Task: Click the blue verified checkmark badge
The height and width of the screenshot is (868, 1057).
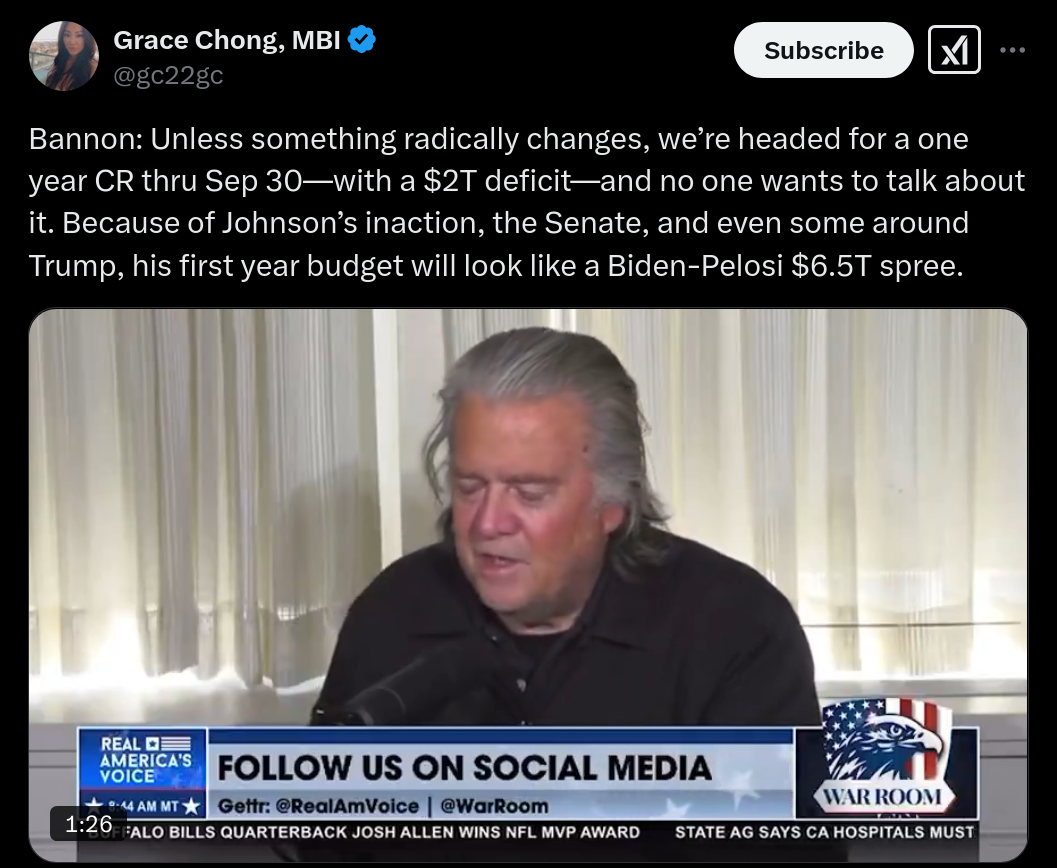Action: pos(361,40)
